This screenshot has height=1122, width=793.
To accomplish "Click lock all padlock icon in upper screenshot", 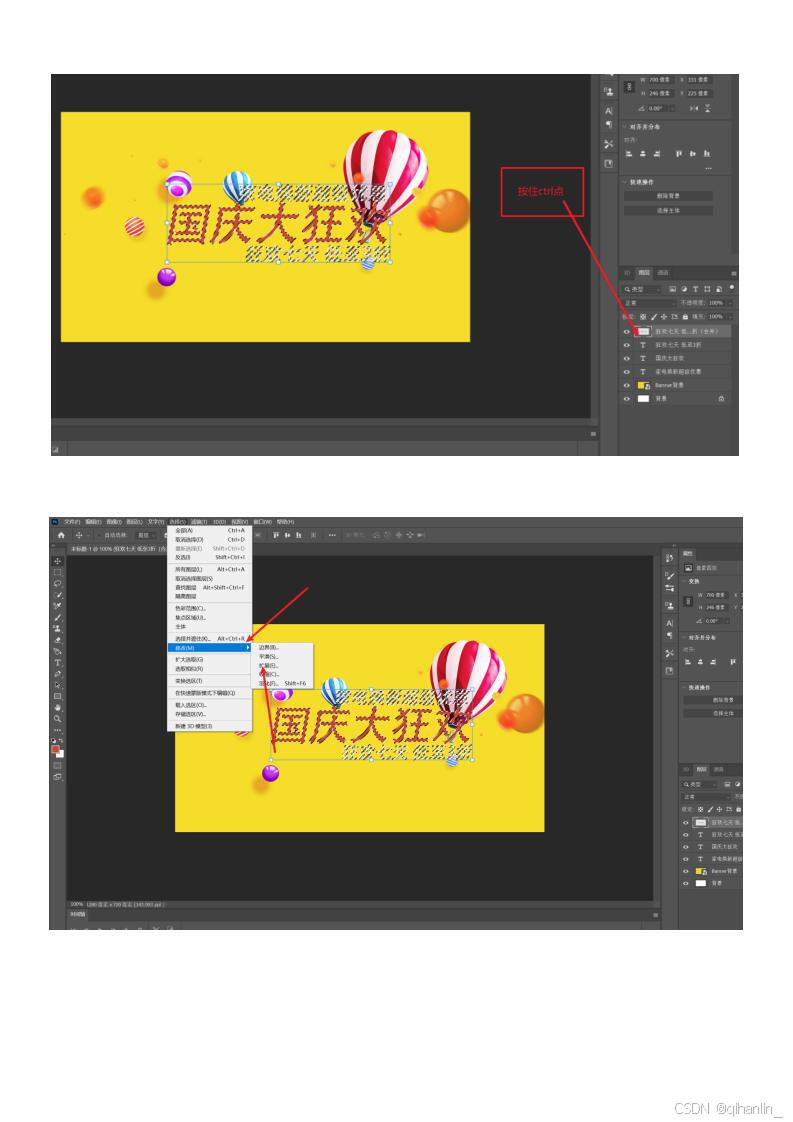I will [x=685, y=316].
